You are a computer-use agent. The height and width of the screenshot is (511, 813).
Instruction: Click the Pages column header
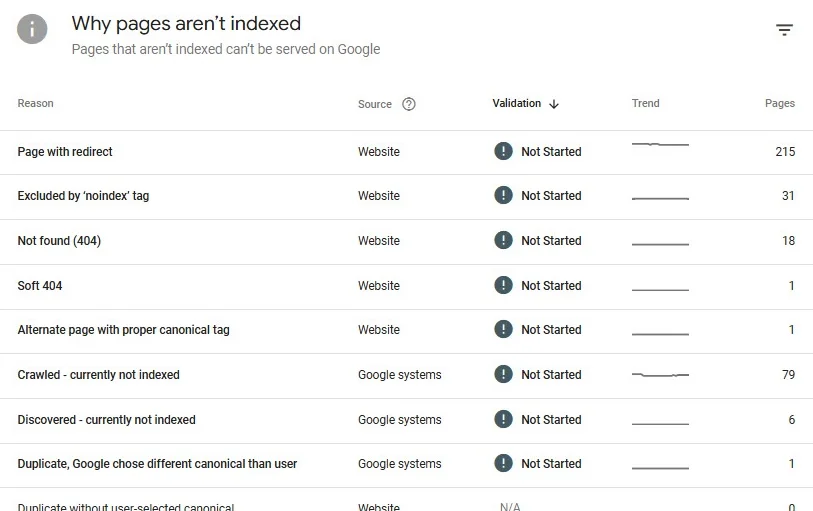tap(779, 104)
